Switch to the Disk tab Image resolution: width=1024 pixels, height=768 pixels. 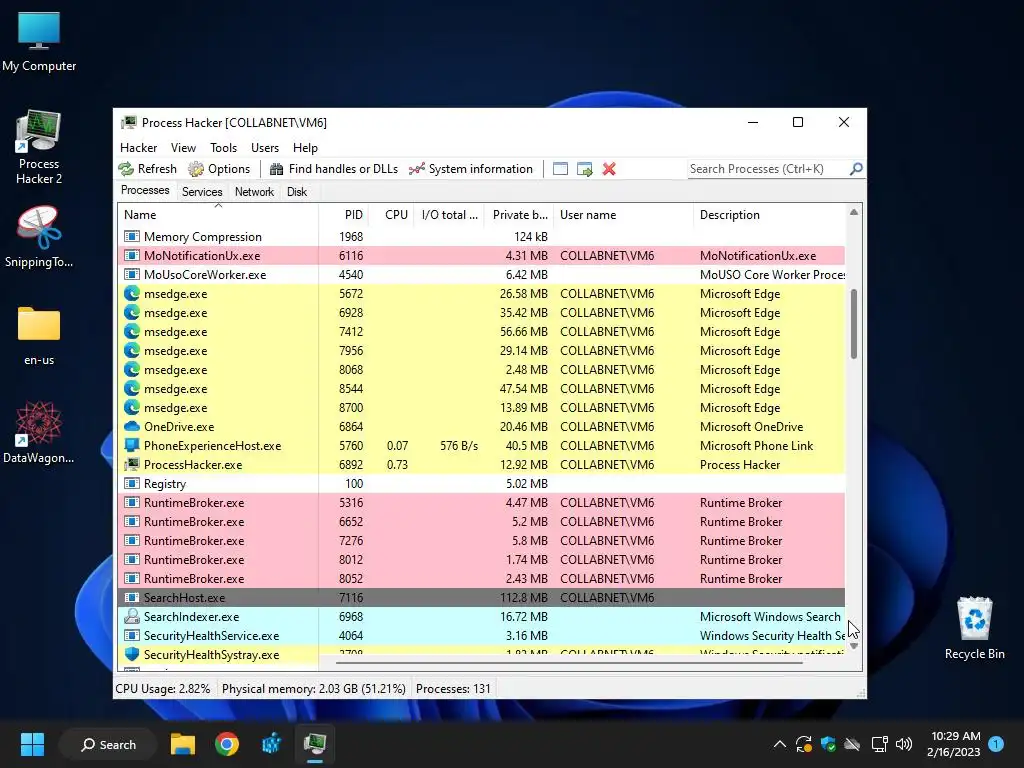coord(296,192)
